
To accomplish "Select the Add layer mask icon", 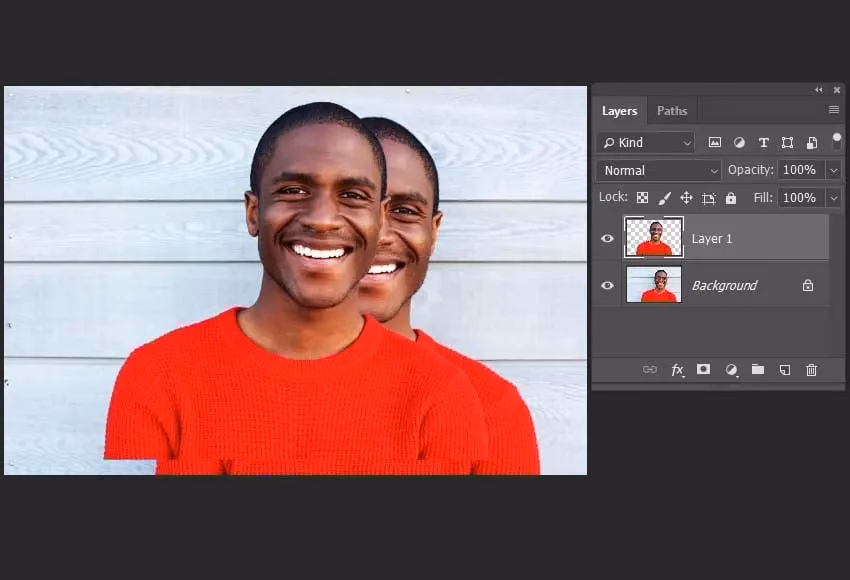I will click(704, 370).
